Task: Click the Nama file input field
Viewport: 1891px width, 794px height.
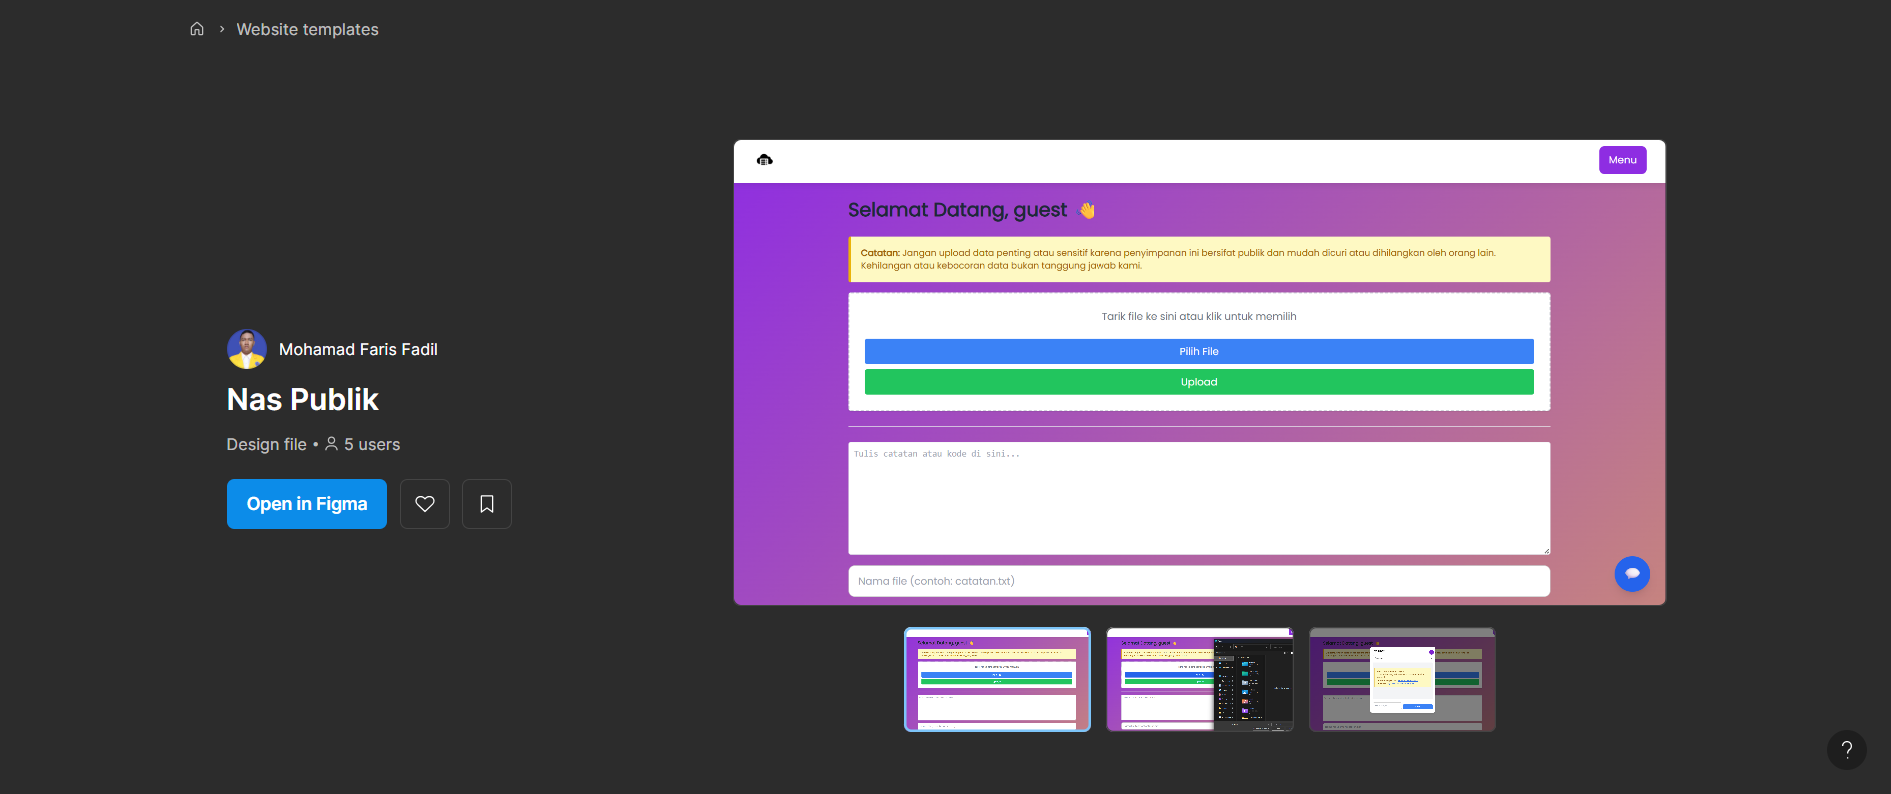Action: pos(1199,581)
